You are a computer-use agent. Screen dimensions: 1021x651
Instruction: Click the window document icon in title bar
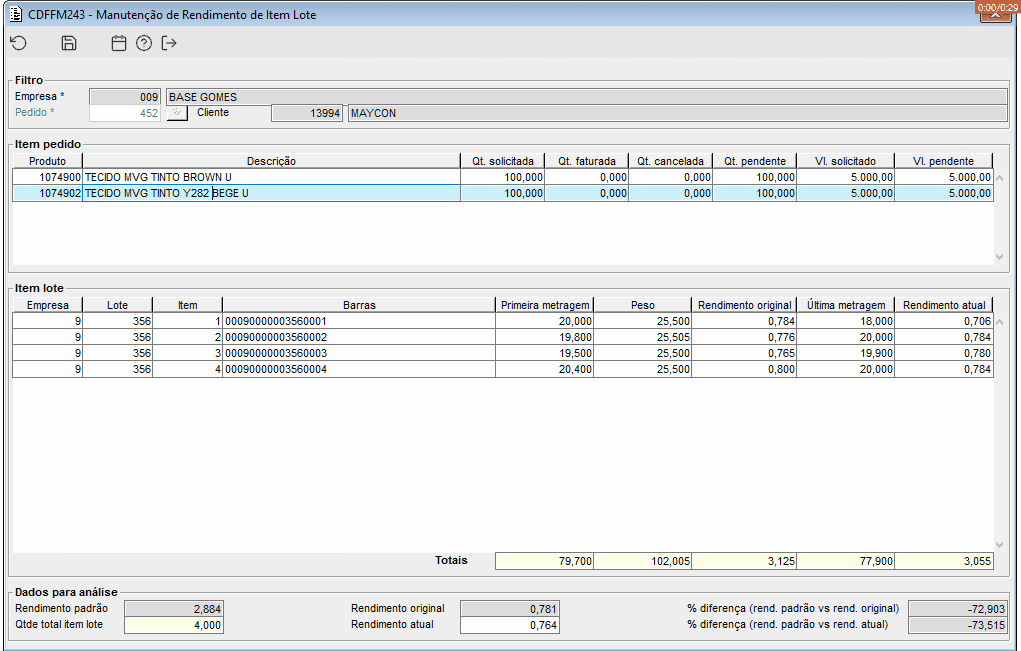tap(16, 14)
